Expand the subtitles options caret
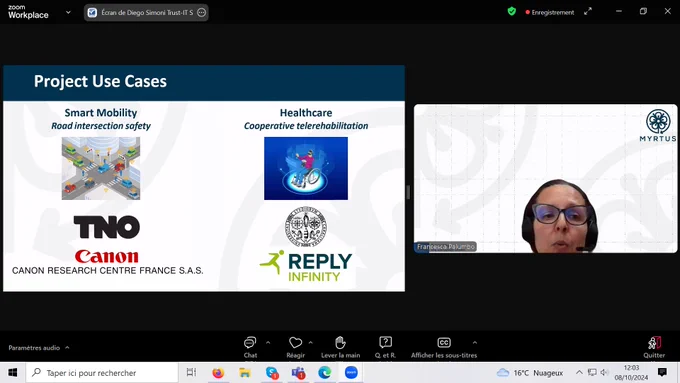This screenshot has width=680, height=383. [475, 343]
